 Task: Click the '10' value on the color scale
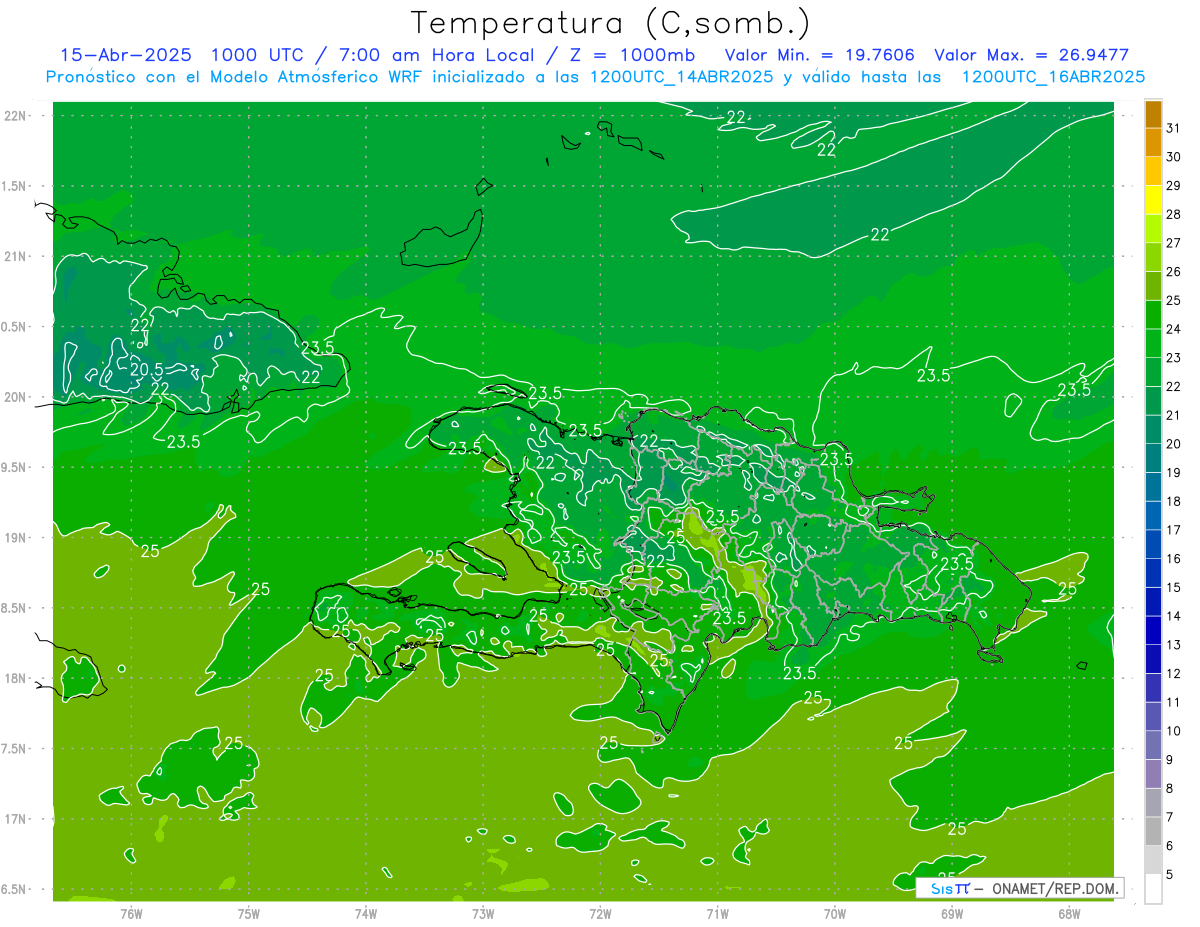coord(1174,731)
